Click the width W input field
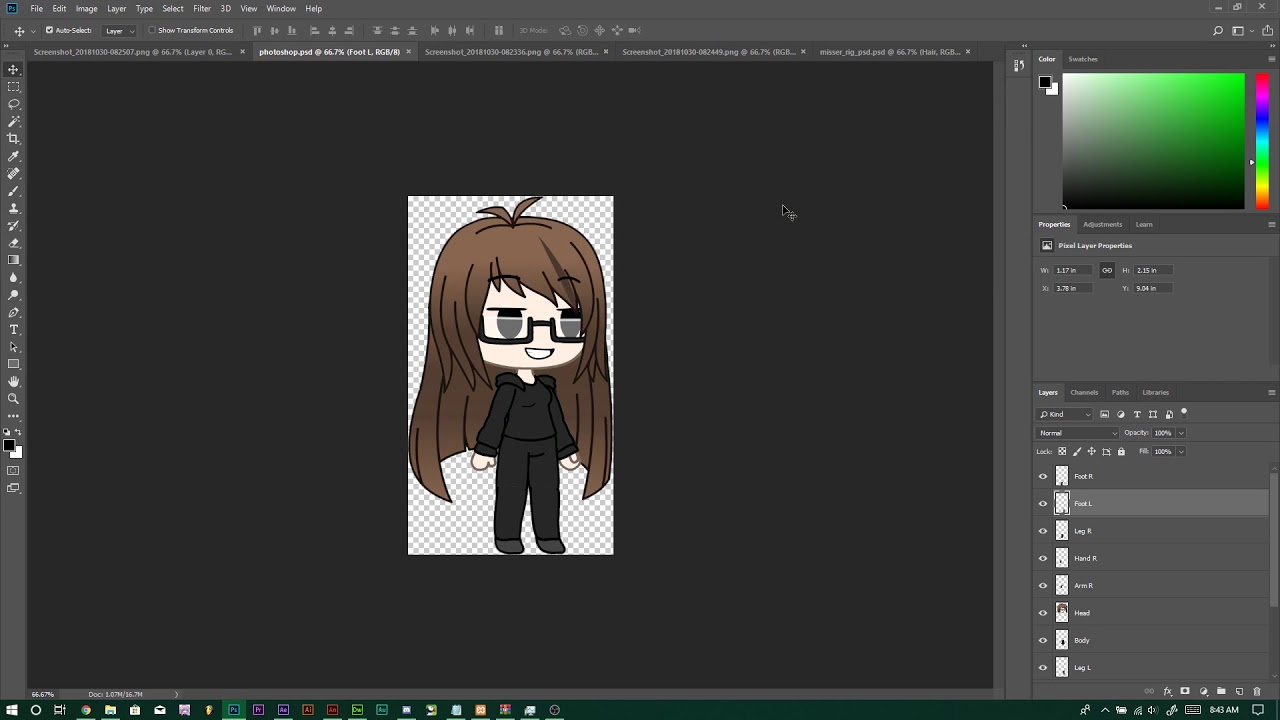 1074,271
